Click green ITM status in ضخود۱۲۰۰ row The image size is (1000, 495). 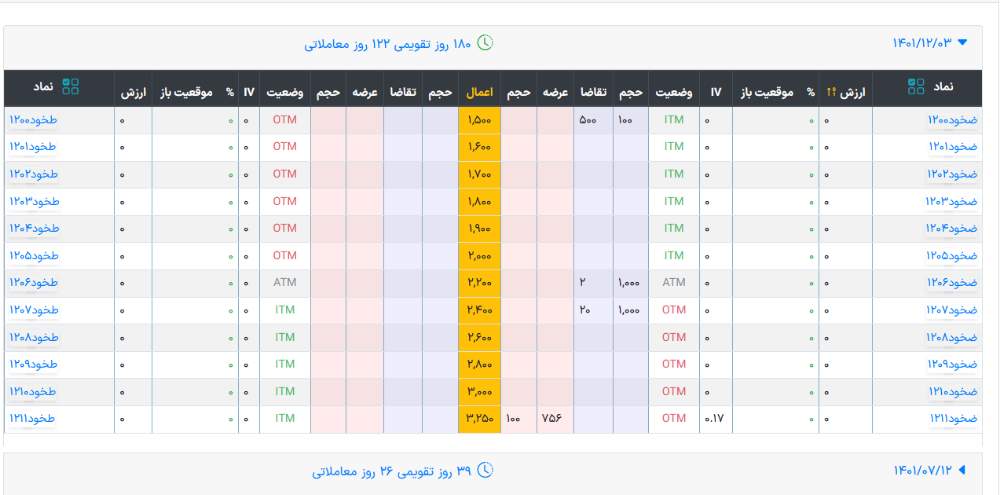[x=673, y=120]
